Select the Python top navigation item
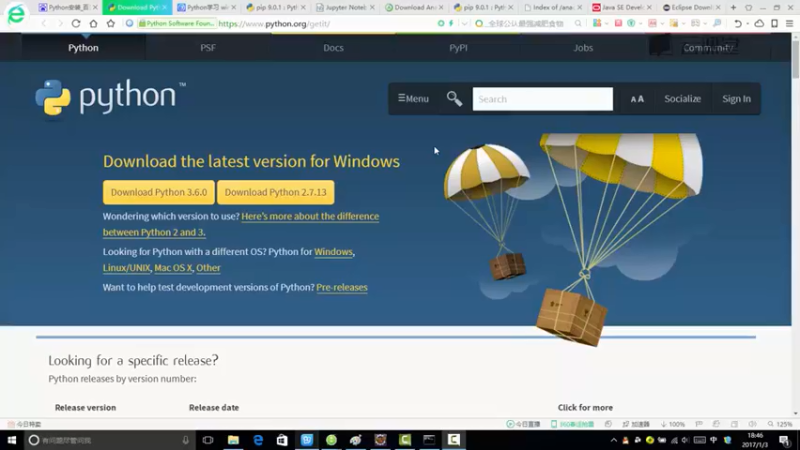Screen dimensions: 800x450 point(83,47)
